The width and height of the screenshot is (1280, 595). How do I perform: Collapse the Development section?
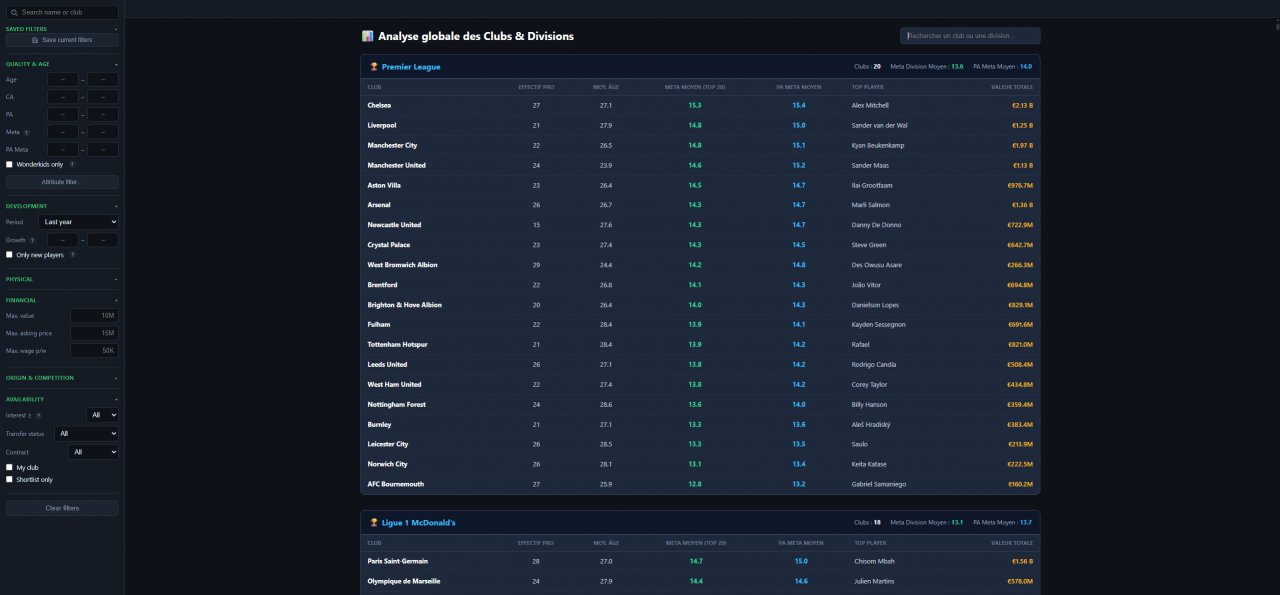(62, 206)
